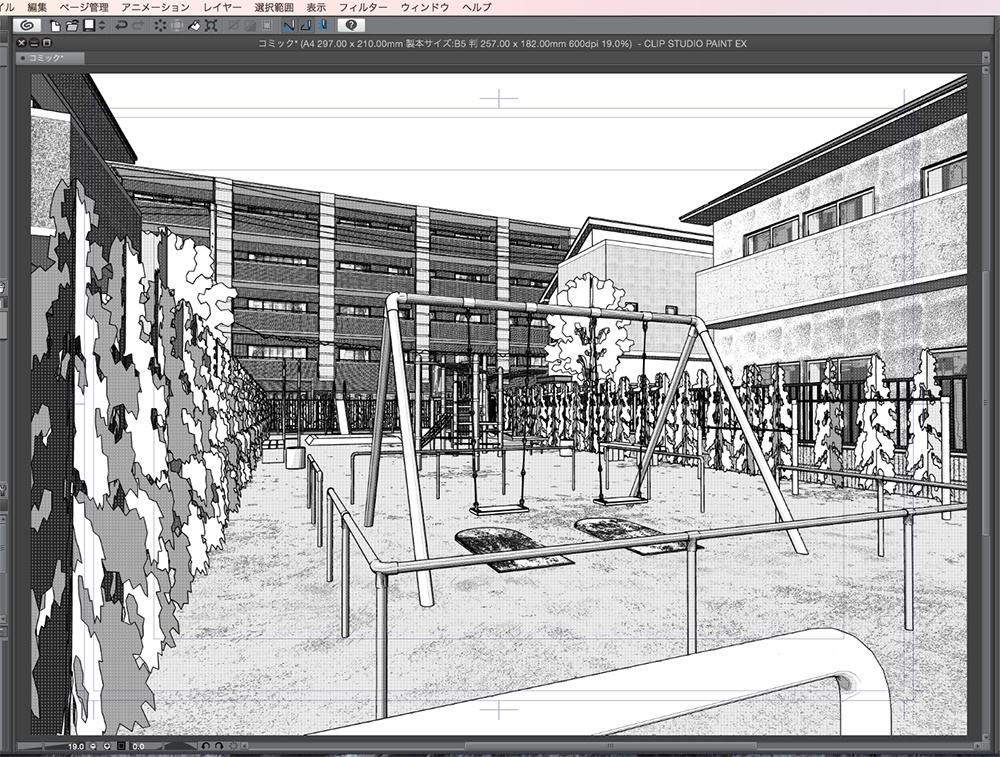Open the zoom-out stepper in the status bar
1000x757 pixels.
pyautogui.click(x=93, y=746)
